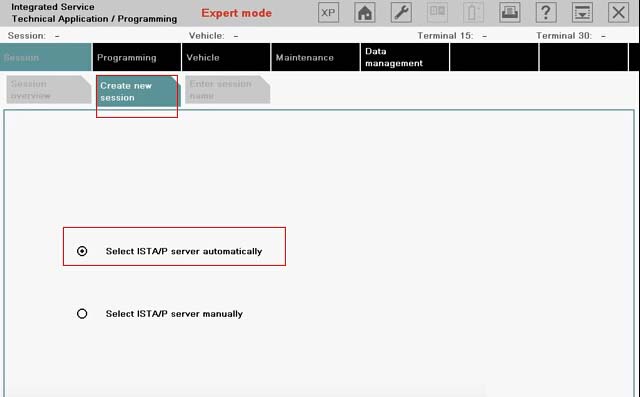Screen dimensions: 640x397
Task: Click the greyed-out dual-page icon
Action: click(x=437, y=13)
